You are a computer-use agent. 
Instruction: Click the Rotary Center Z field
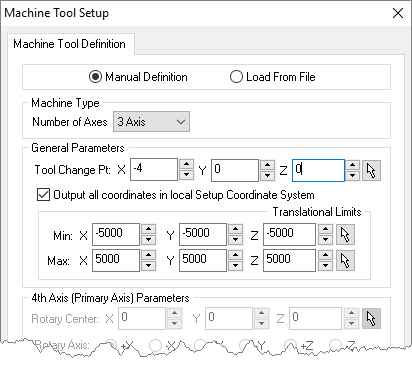[x=315, y=318]
